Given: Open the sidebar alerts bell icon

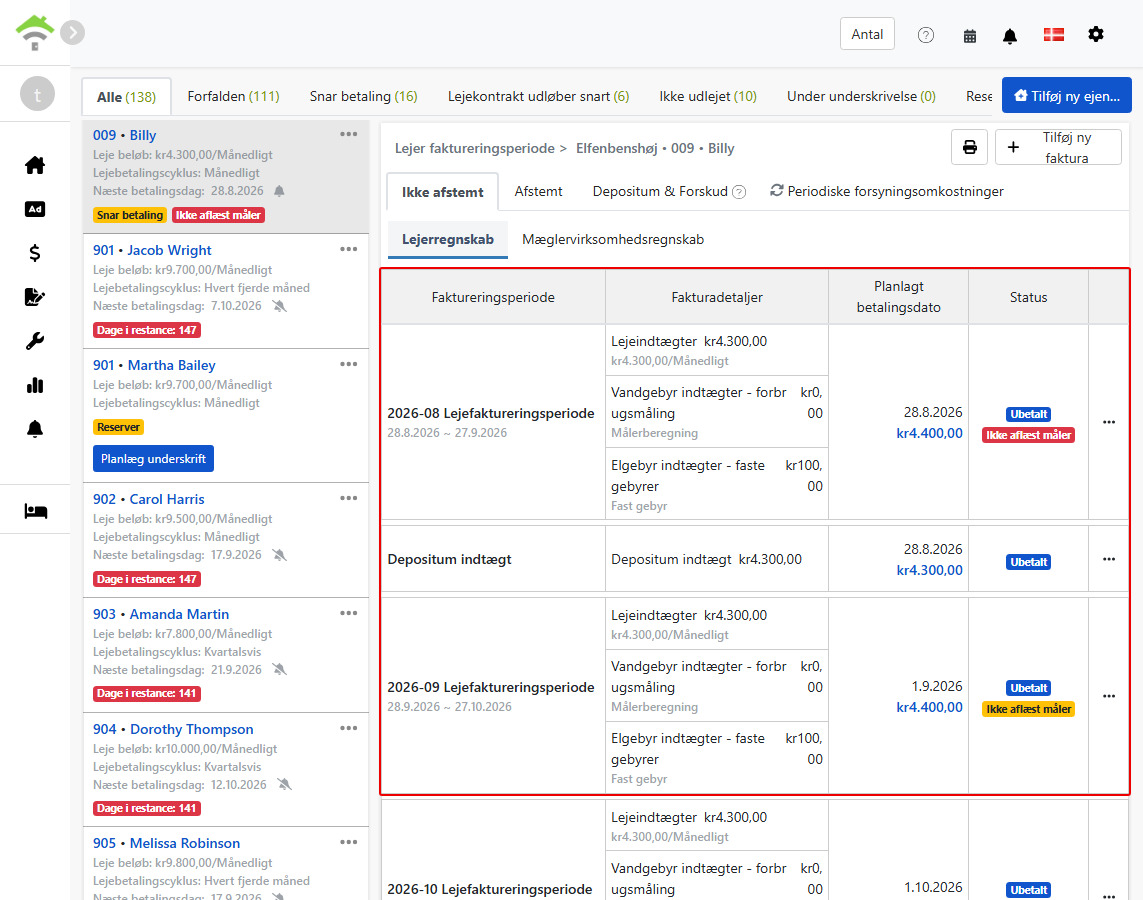Looking at the screenshot, I should (35, 429).
